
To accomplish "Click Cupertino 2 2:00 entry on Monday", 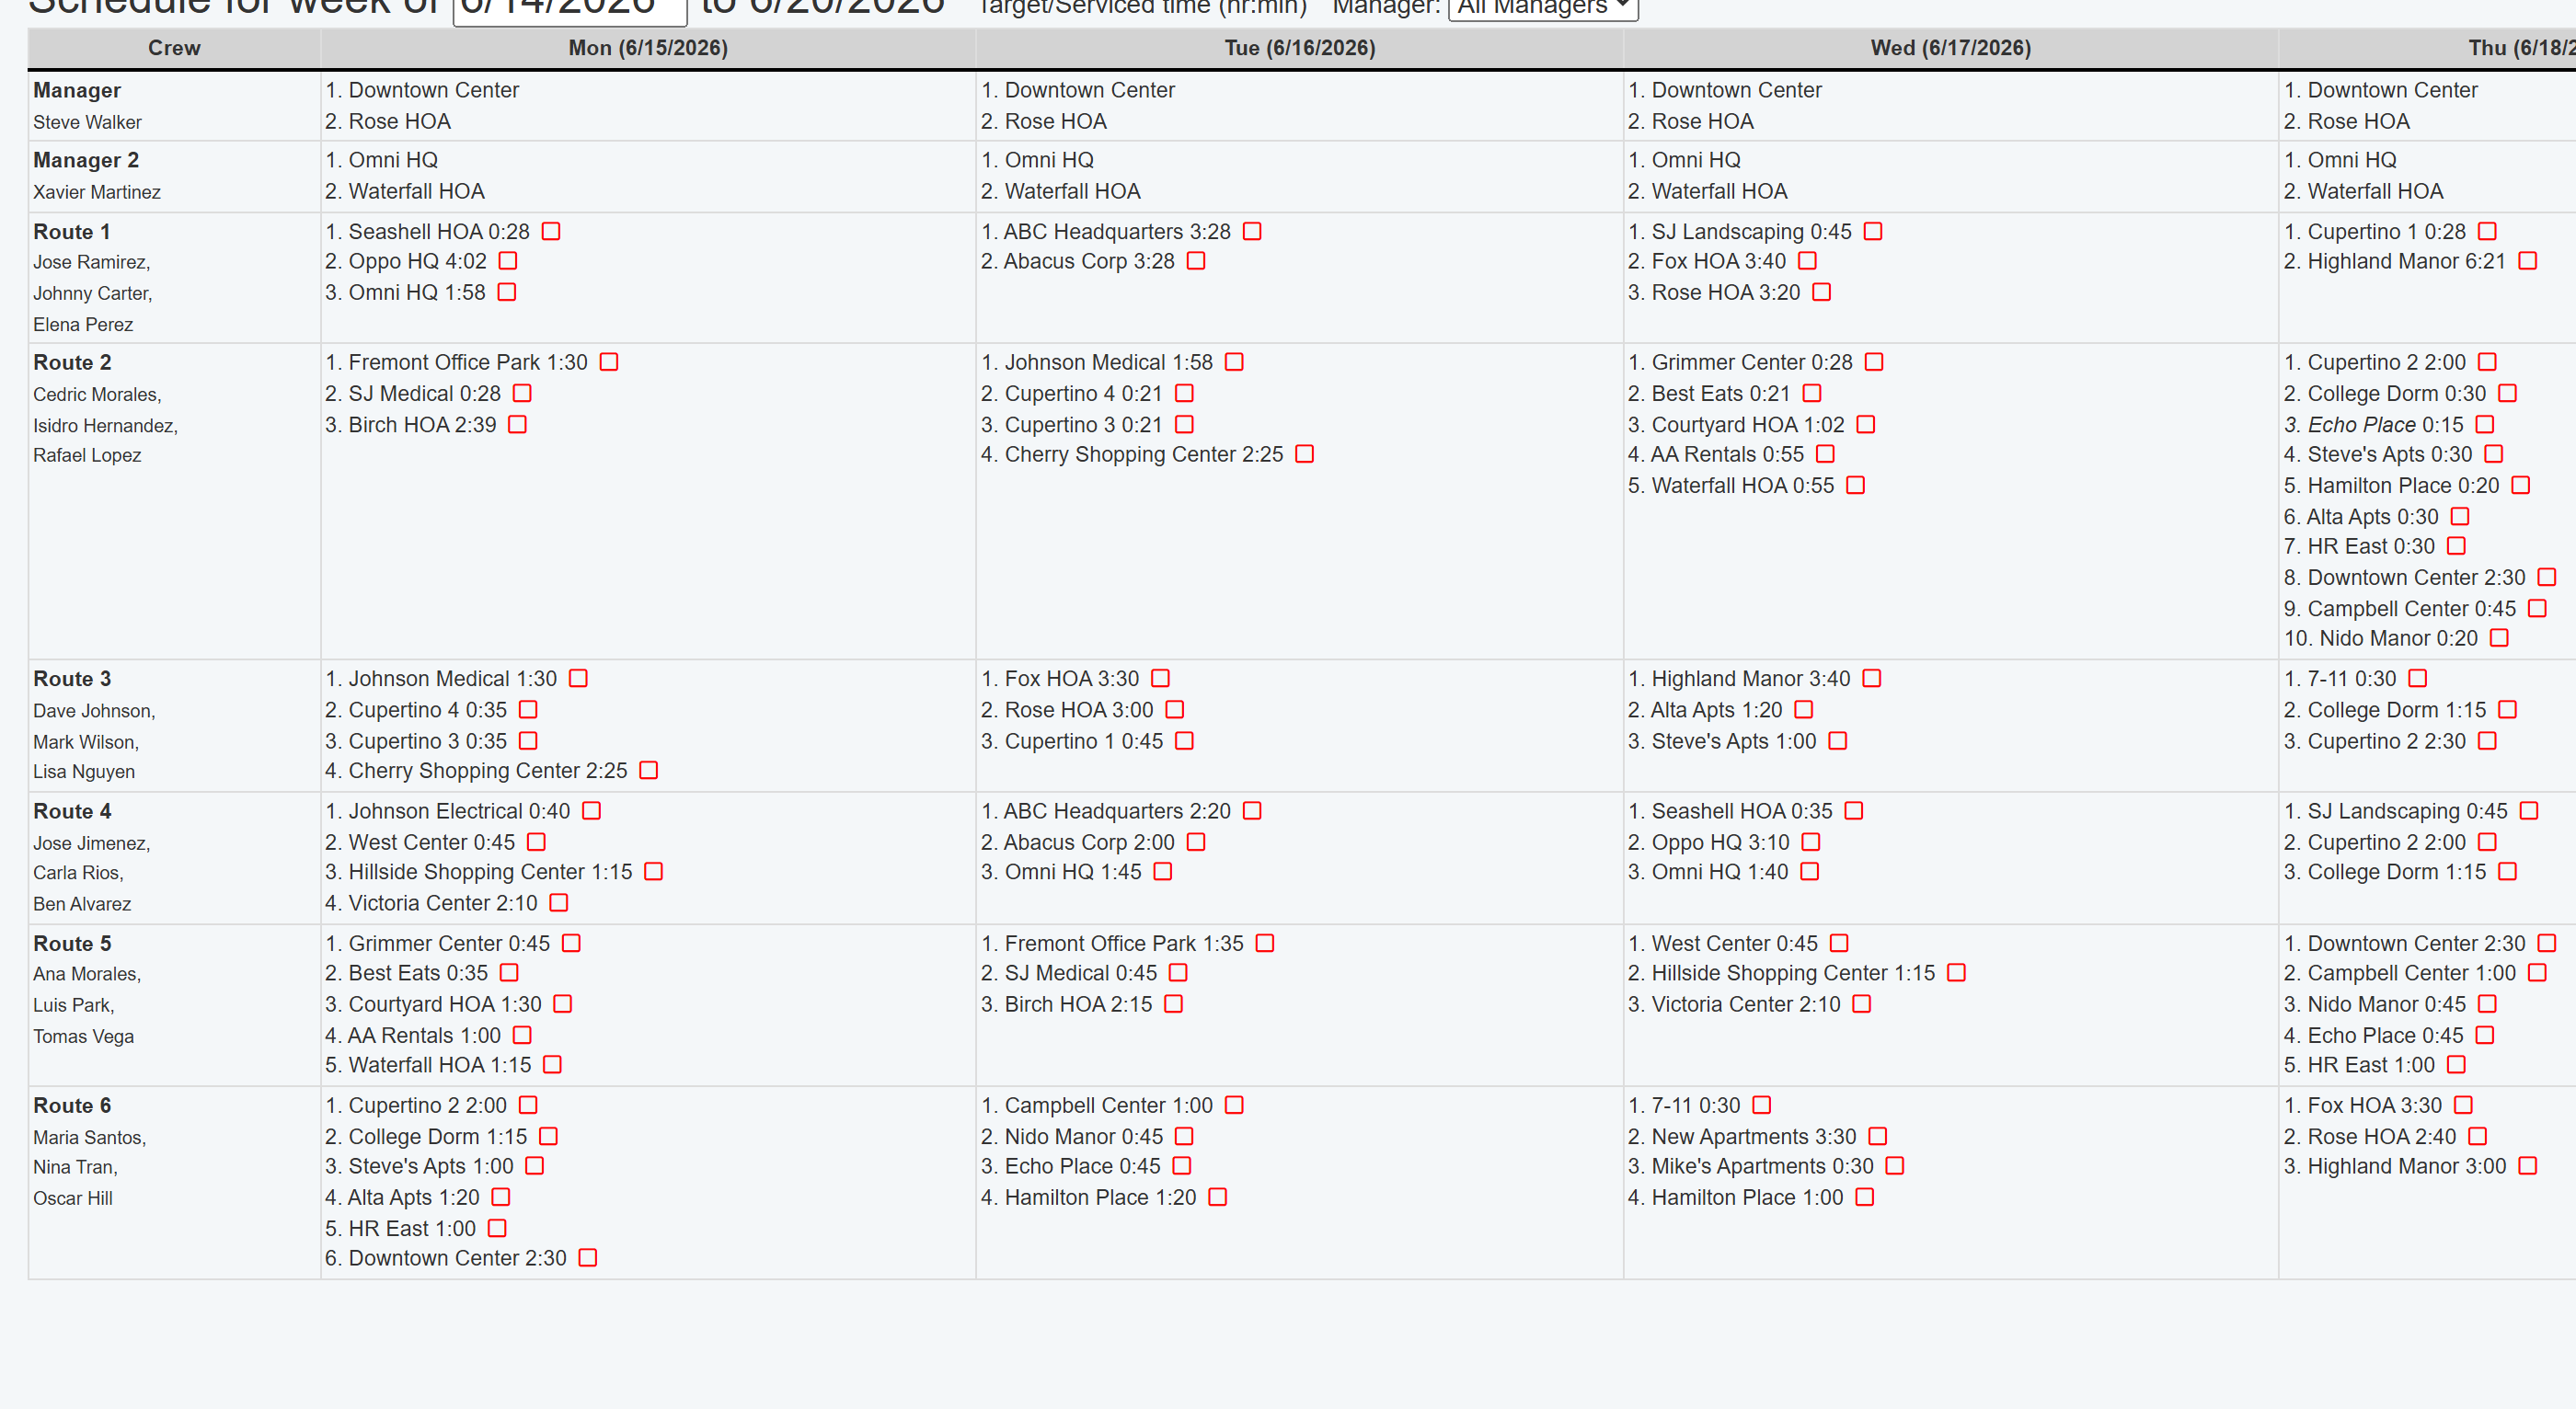I will click(x=416, y=1106).
